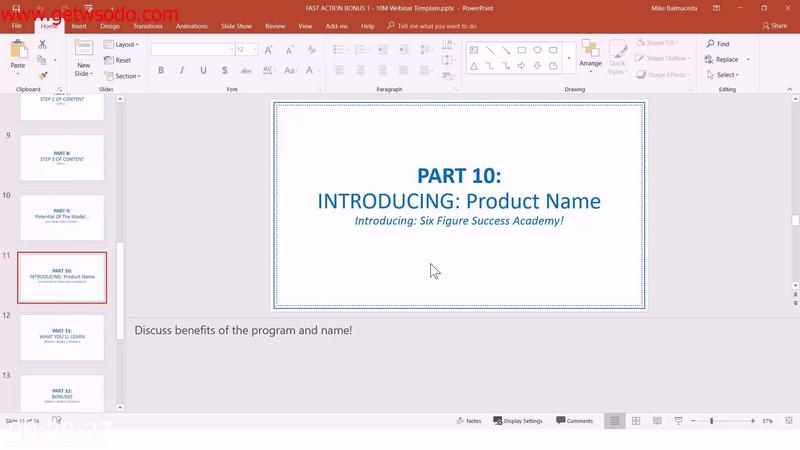Click the Find button

[718, 44]
